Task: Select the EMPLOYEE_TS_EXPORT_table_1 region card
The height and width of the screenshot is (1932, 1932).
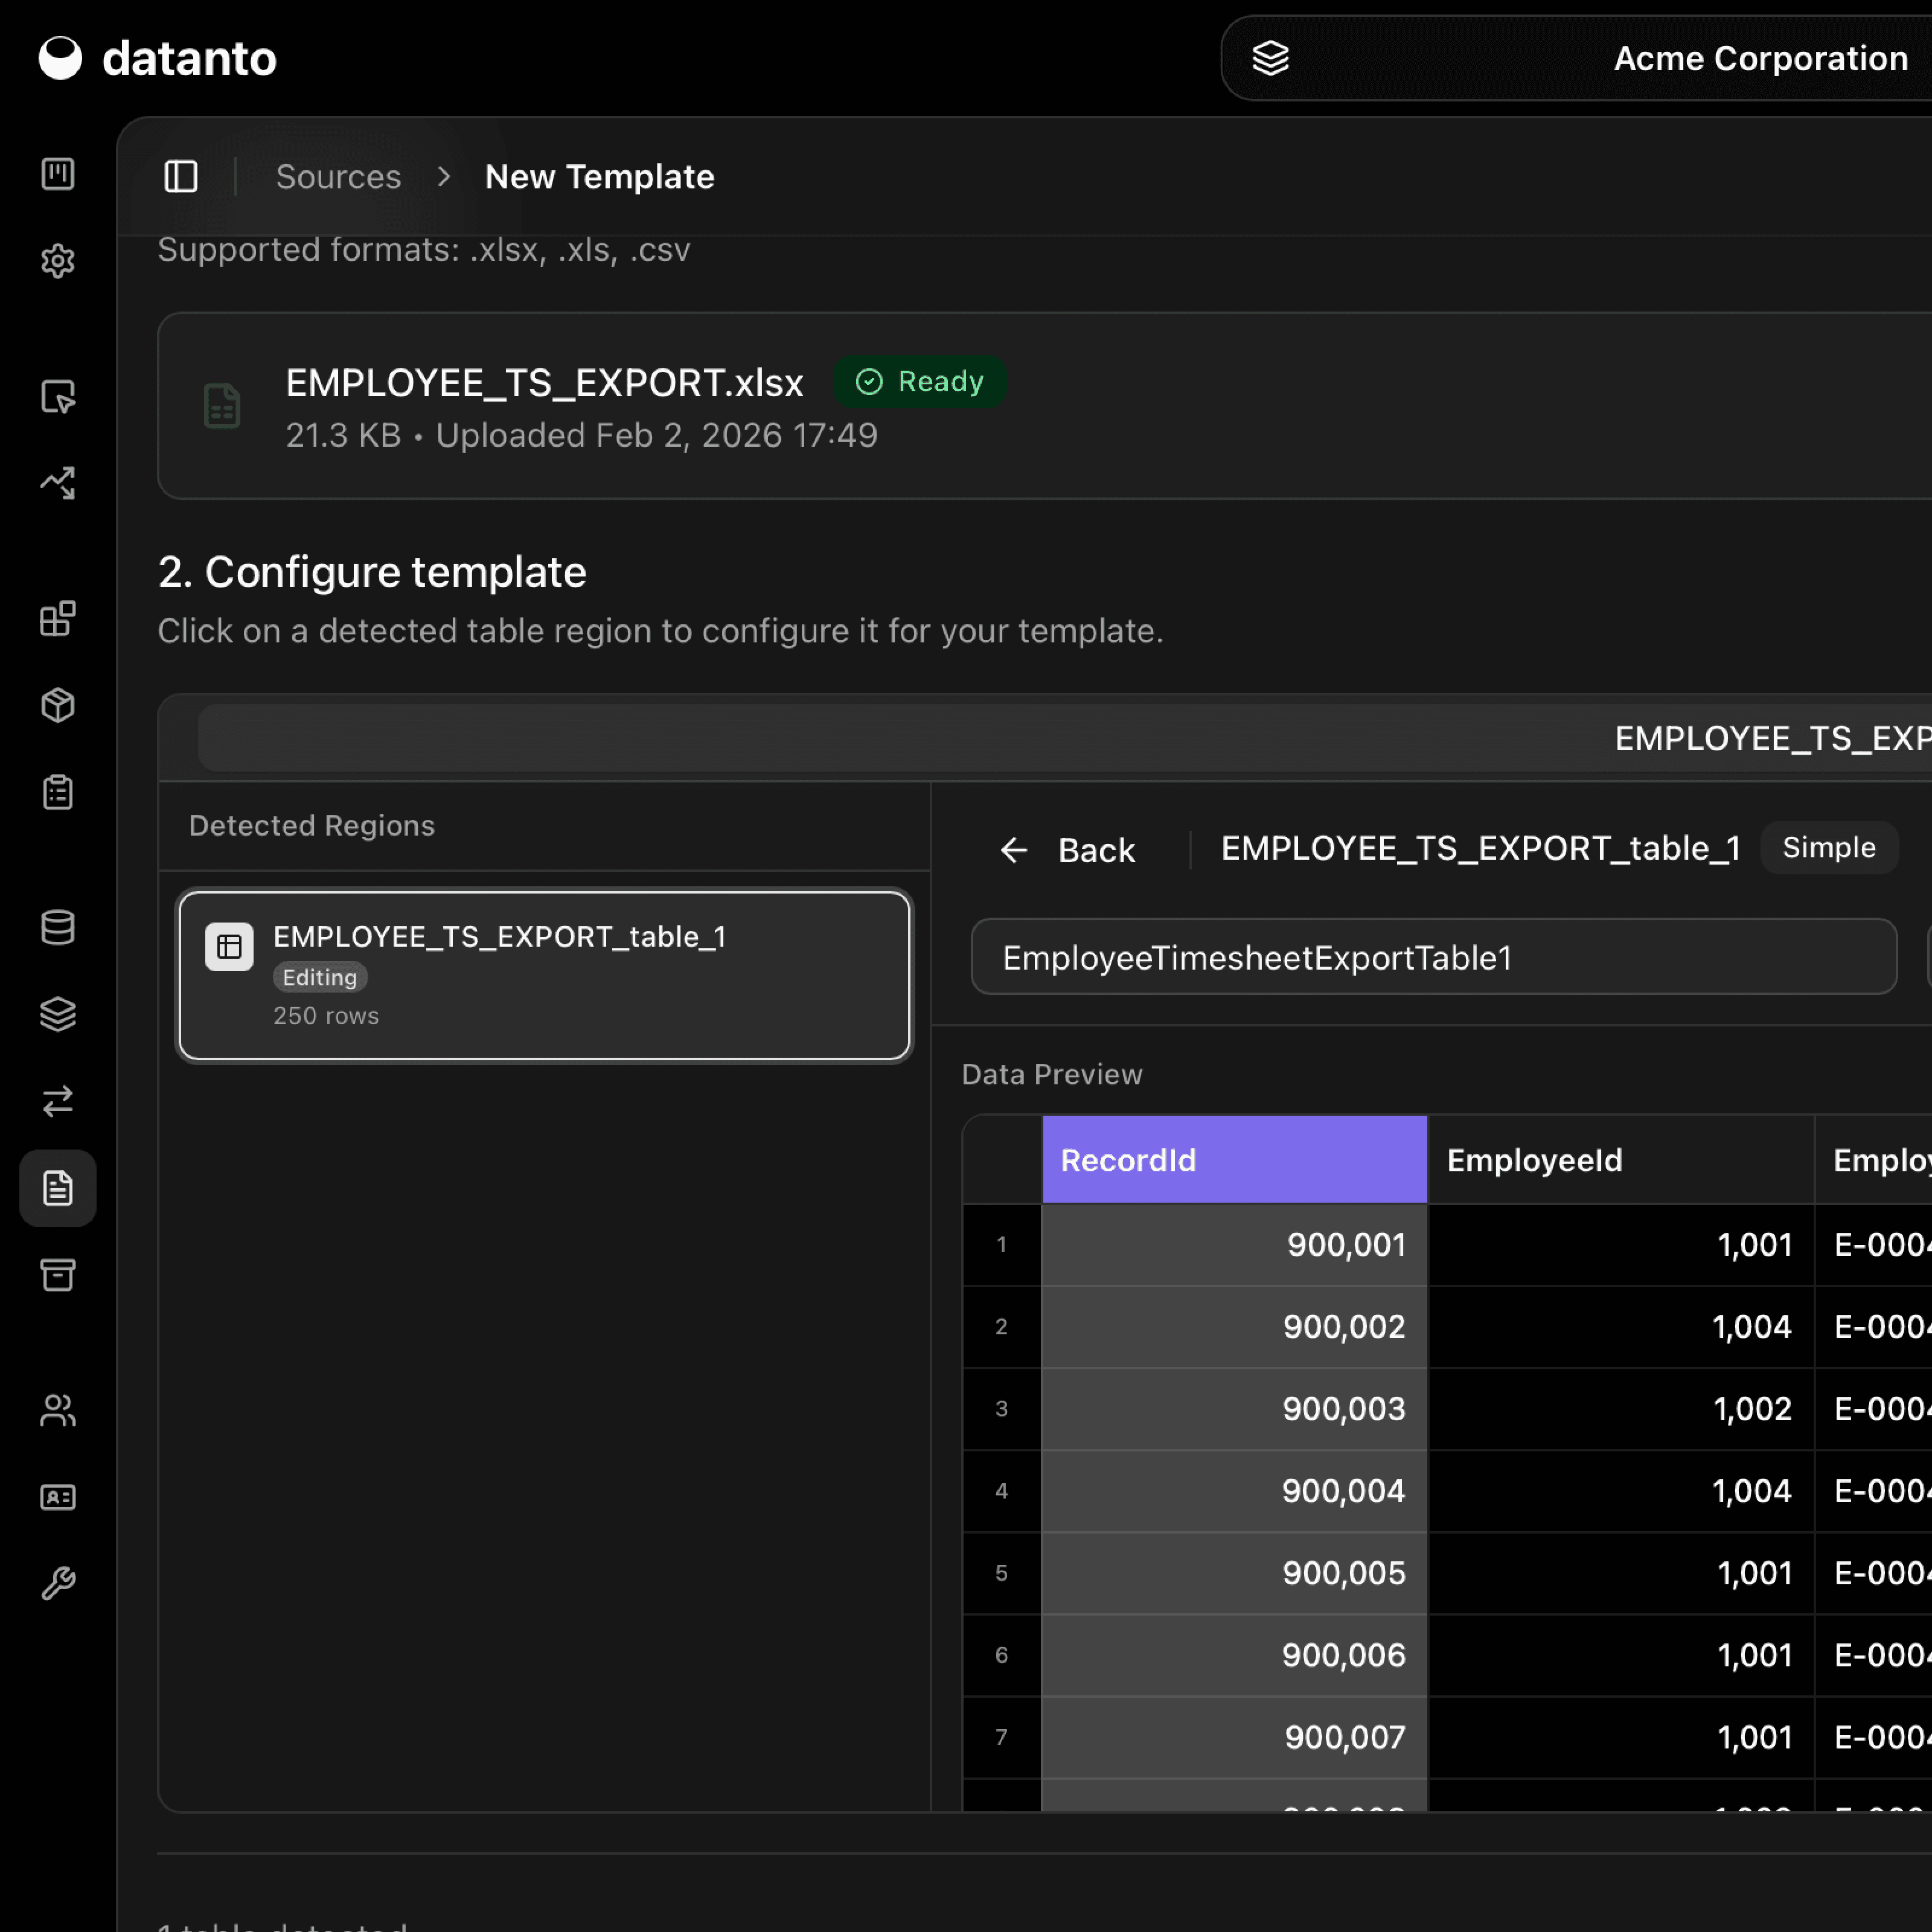Action: click(x=544, y=975)
